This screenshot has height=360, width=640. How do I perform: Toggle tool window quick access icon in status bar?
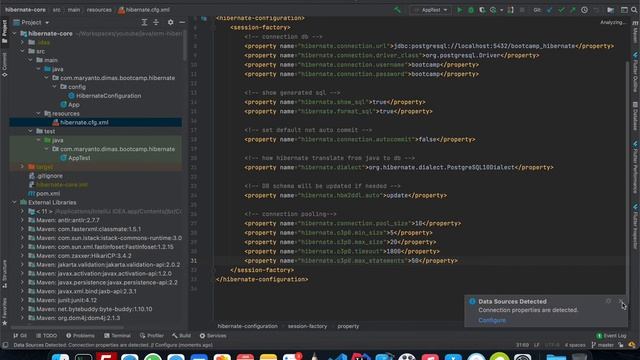5,345
